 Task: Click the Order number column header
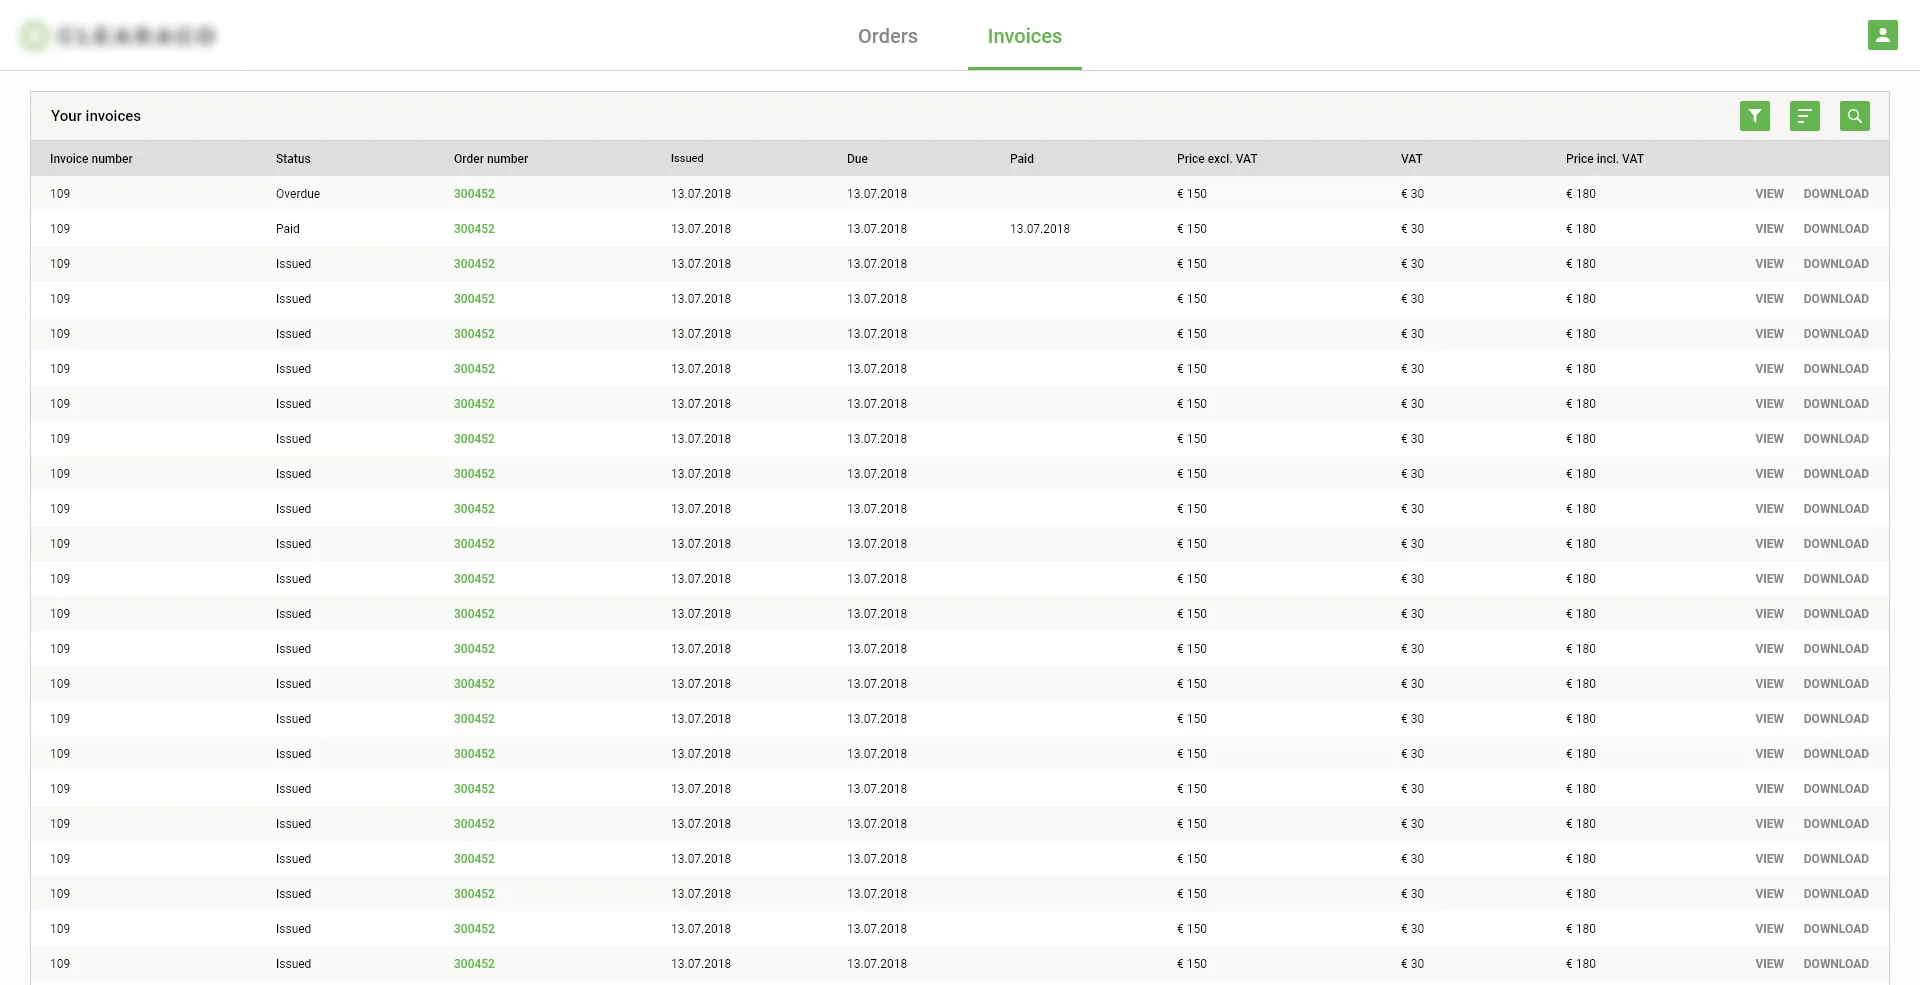490,159
